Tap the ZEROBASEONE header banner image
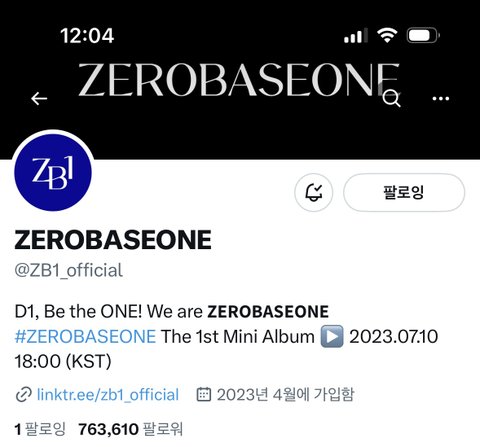The image size is (480, 447). [239, 80]
